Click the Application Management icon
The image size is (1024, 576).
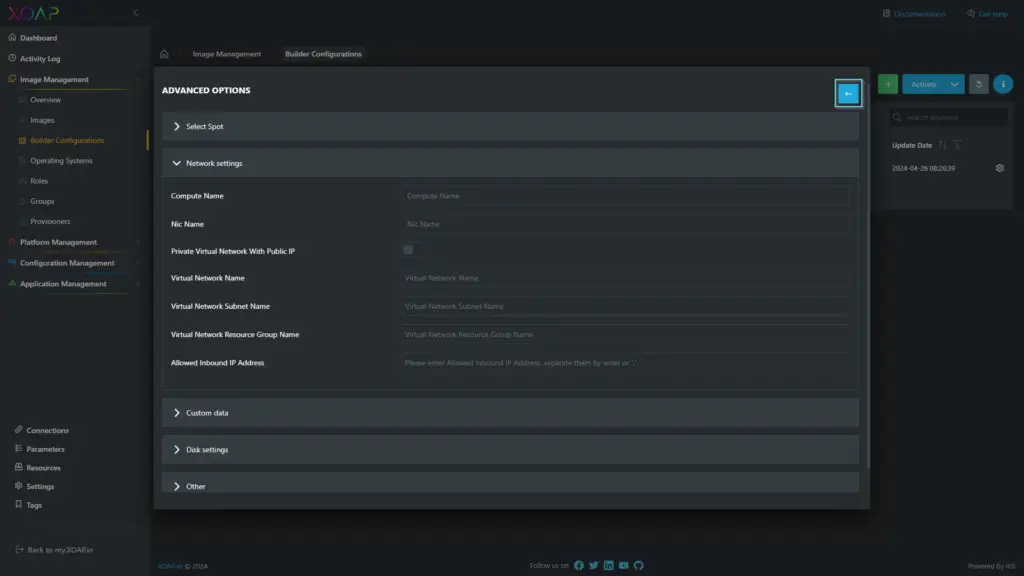coord(12,283)
